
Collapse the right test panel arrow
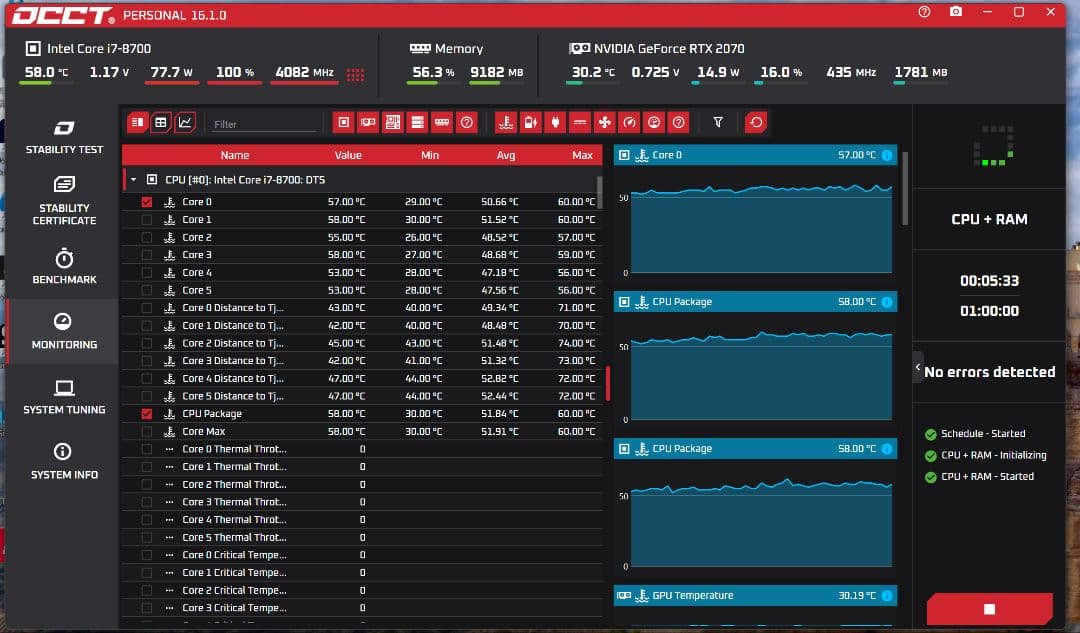click(918, 368)
